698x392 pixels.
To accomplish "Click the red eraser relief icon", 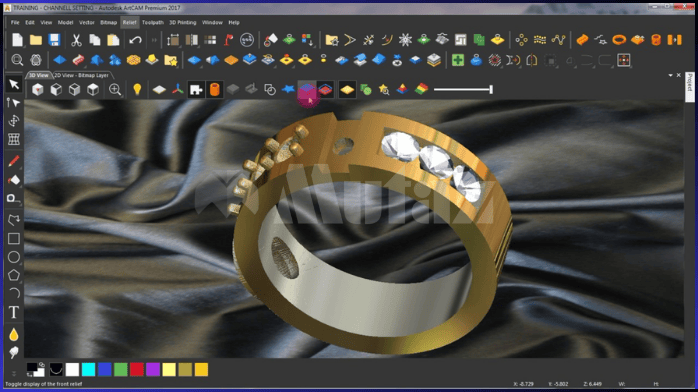I will click(78, 60).
